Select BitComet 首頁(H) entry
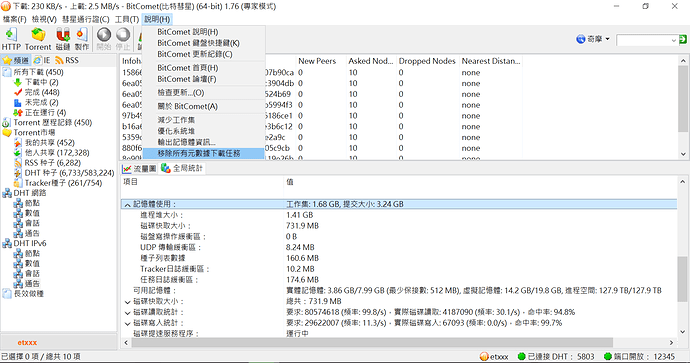690x363 pixels. click(x=204, y=68)
